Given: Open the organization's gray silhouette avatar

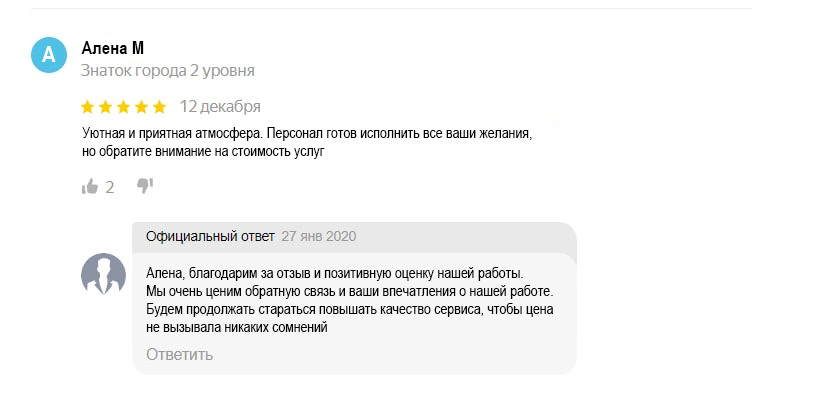Looking at the screenshot, I should point(103,275).
